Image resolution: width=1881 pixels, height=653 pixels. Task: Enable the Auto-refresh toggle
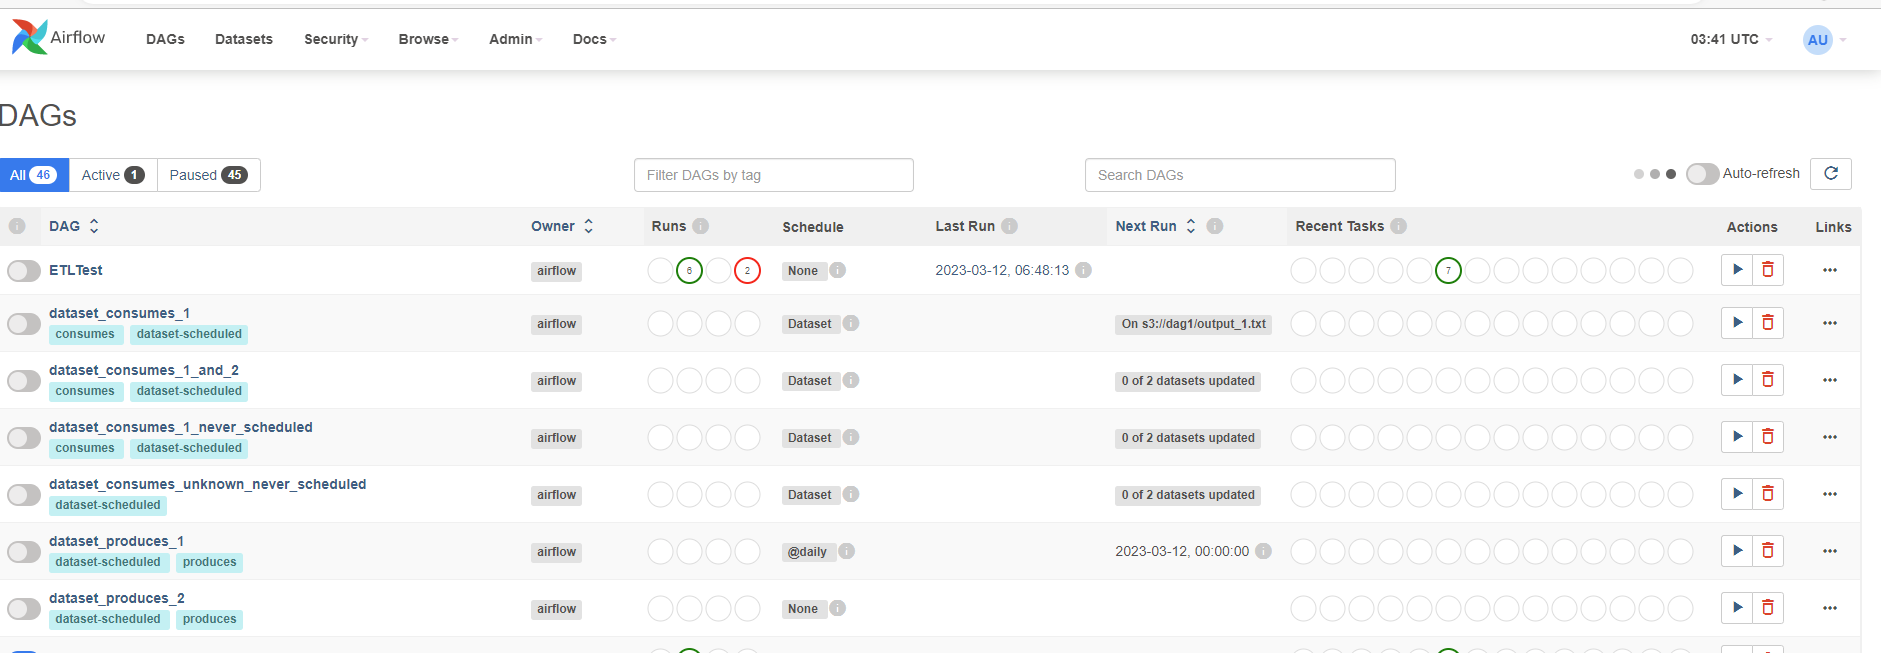[1702, 174]
